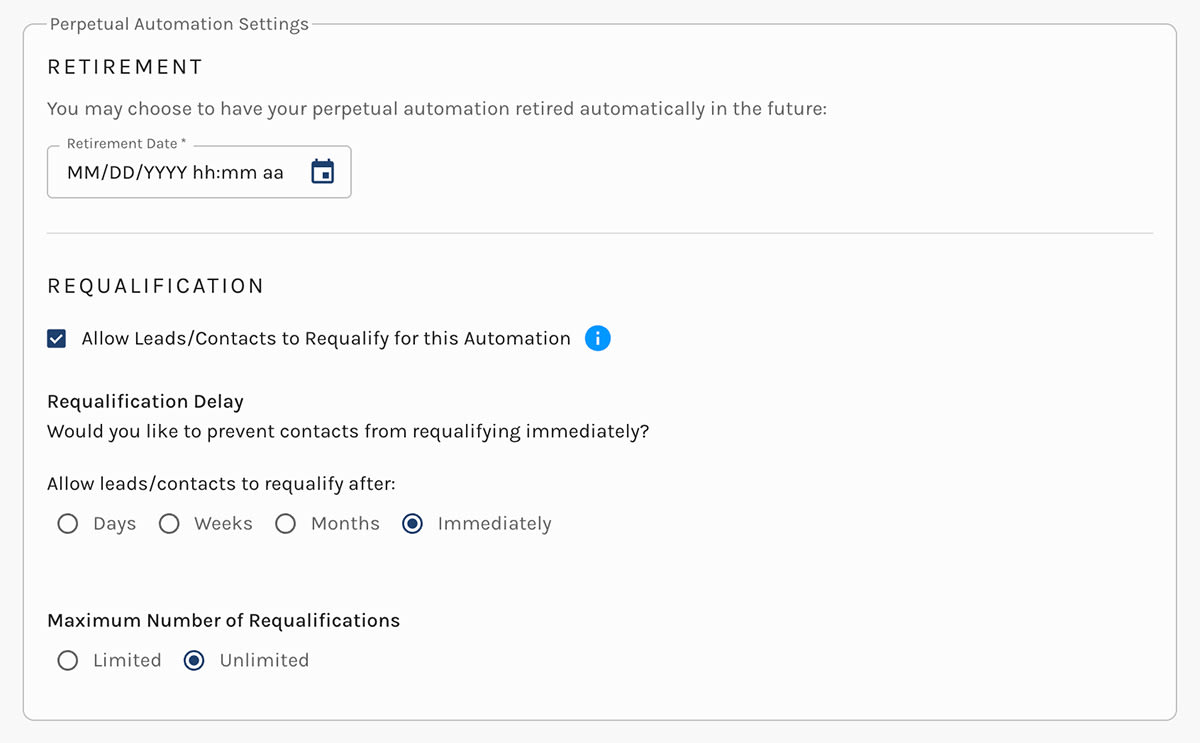This screenshot has width=1200, height=743.
Task: Keep Unlimited requalifications selected
Action: tap(193, 660)
